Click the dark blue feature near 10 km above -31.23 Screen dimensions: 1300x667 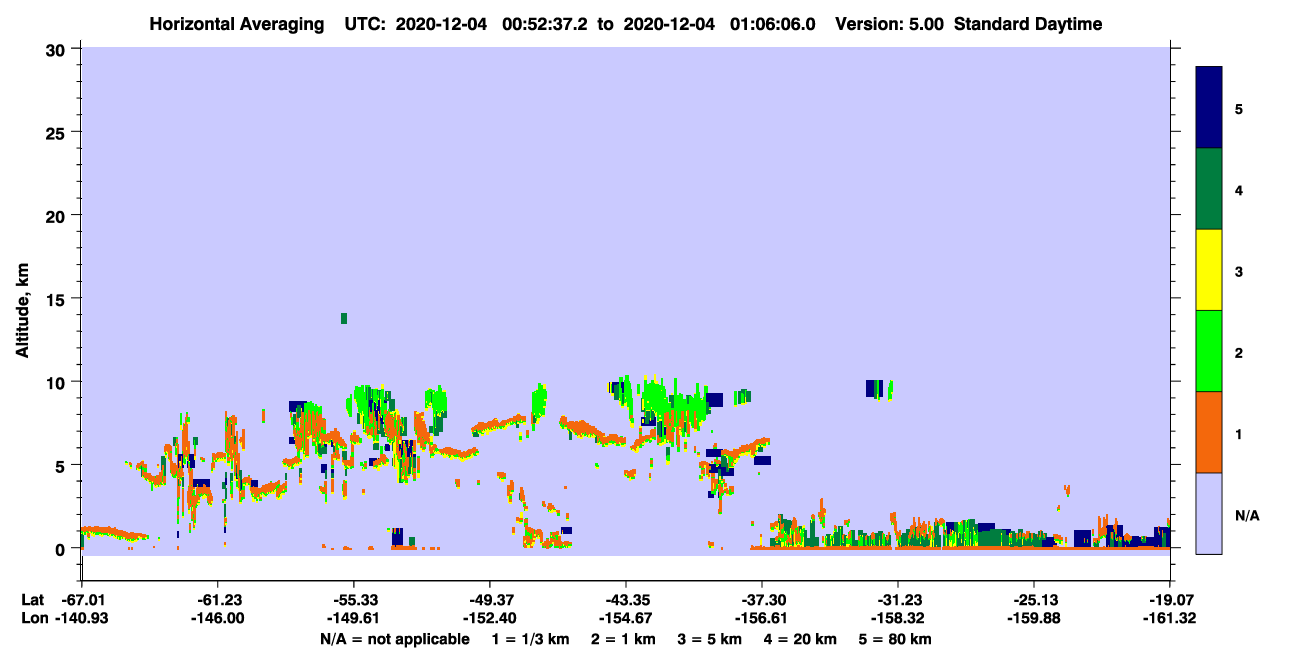pos(875,388)
